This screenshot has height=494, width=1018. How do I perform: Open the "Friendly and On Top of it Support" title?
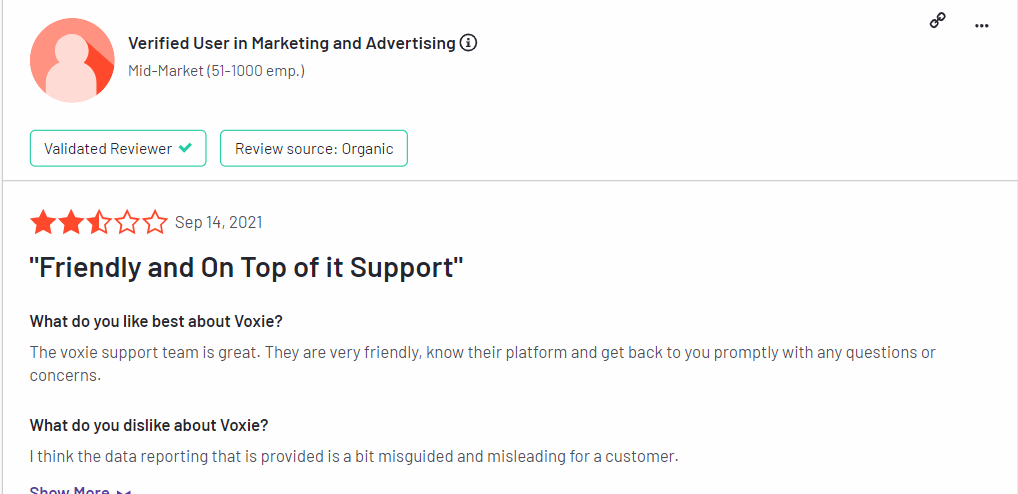[247, 268]
